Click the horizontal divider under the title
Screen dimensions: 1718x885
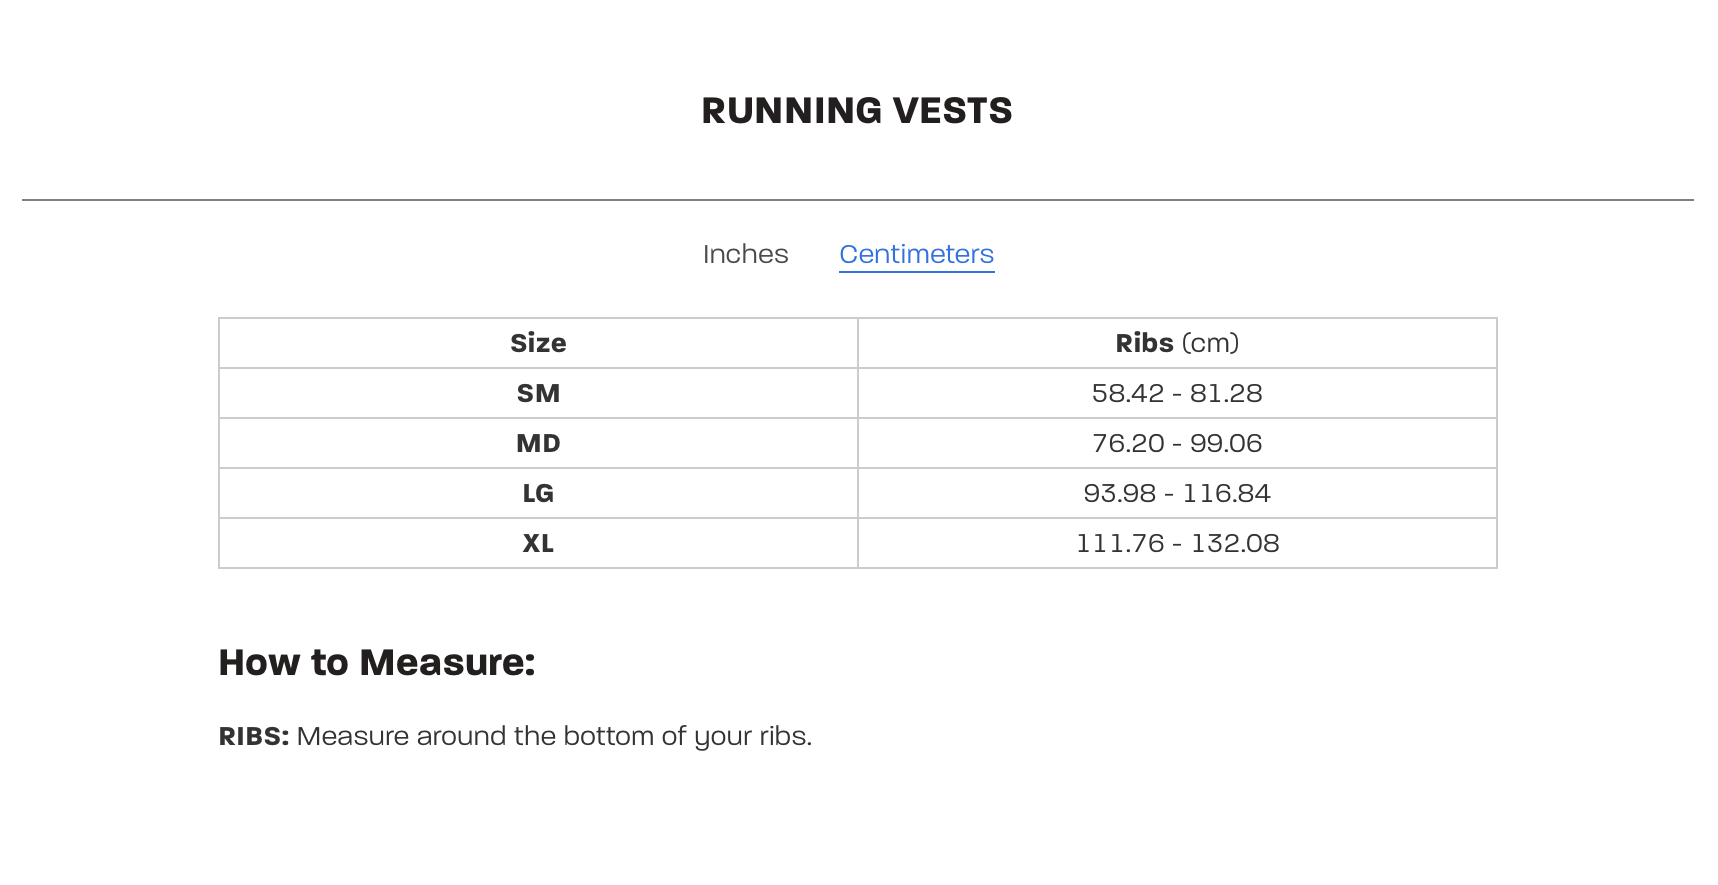coord(858,200)
